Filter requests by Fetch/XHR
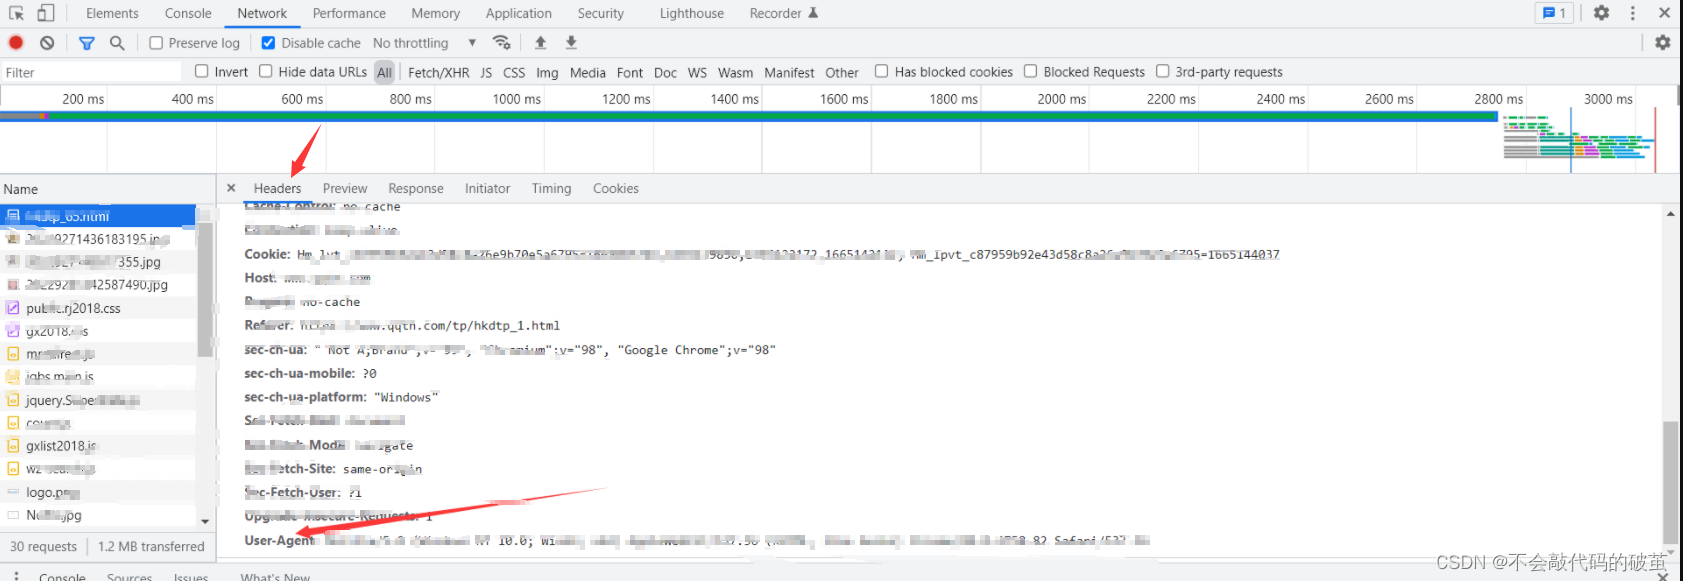Image resolution: width=1683 pixels, height=581 pixels. tap(438, 72)
